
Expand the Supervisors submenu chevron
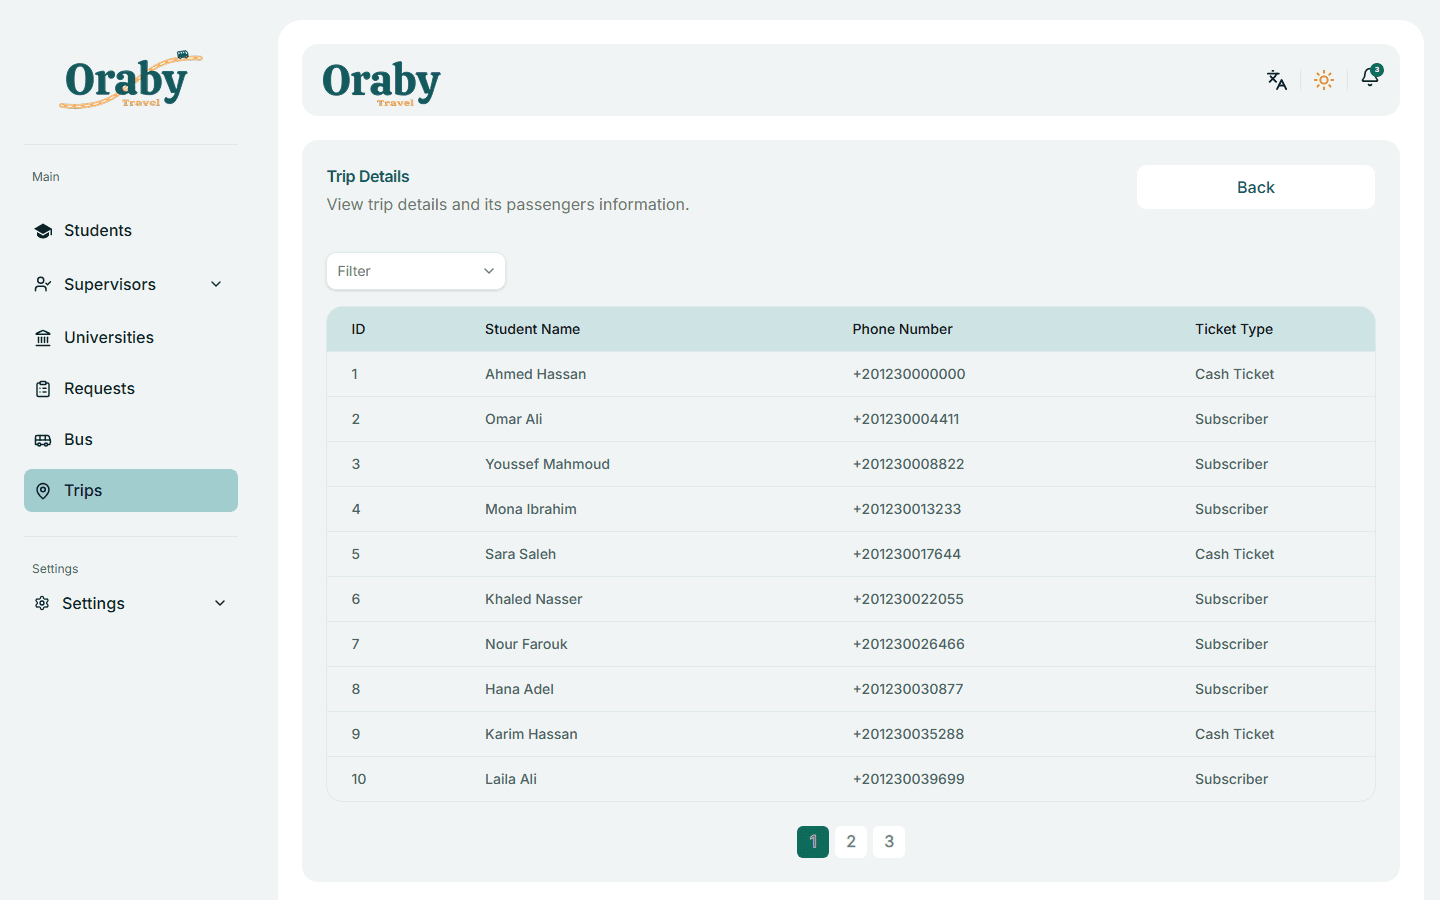[216, 284]
